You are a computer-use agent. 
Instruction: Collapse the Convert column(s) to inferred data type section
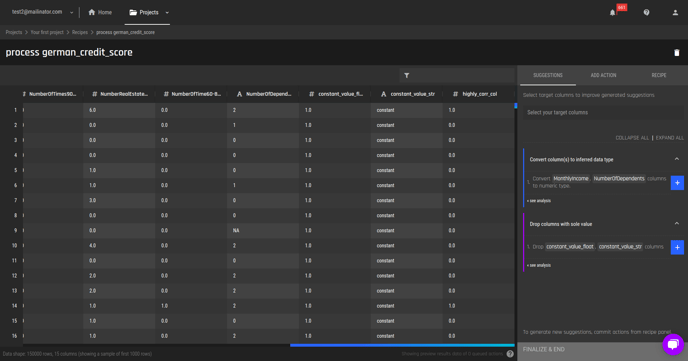pos(677,159)
